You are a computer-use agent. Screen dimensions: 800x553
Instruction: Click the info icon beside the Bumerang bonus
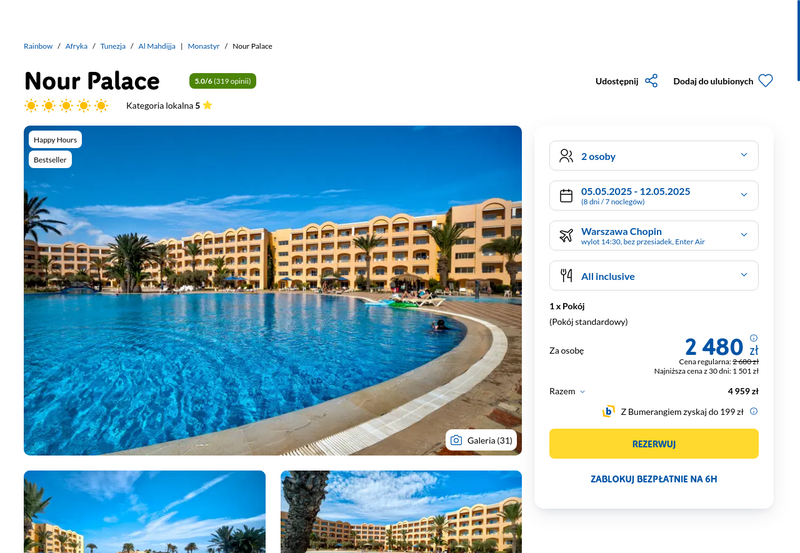click(754, 411)
